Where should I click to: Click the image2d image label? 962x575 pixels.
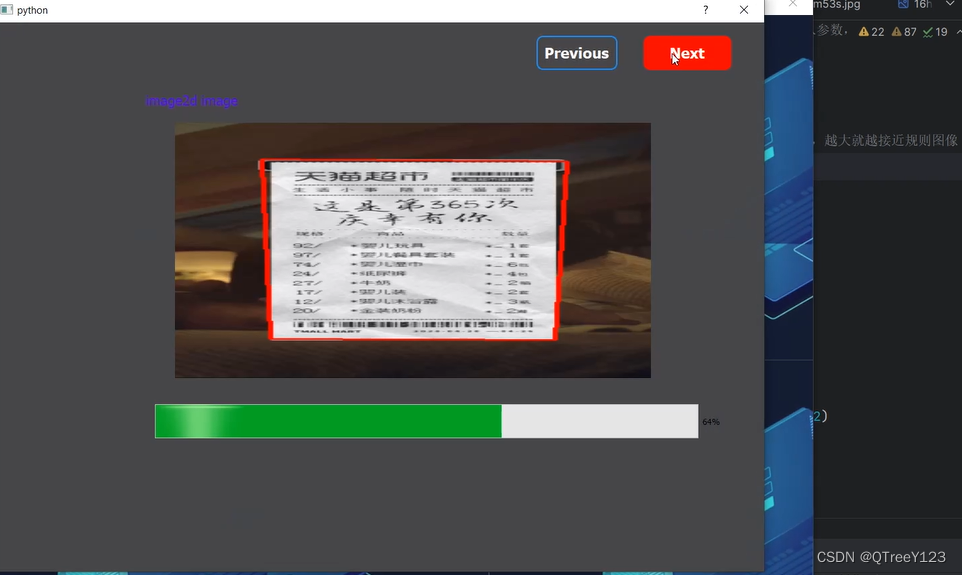[x=191, y=101]
